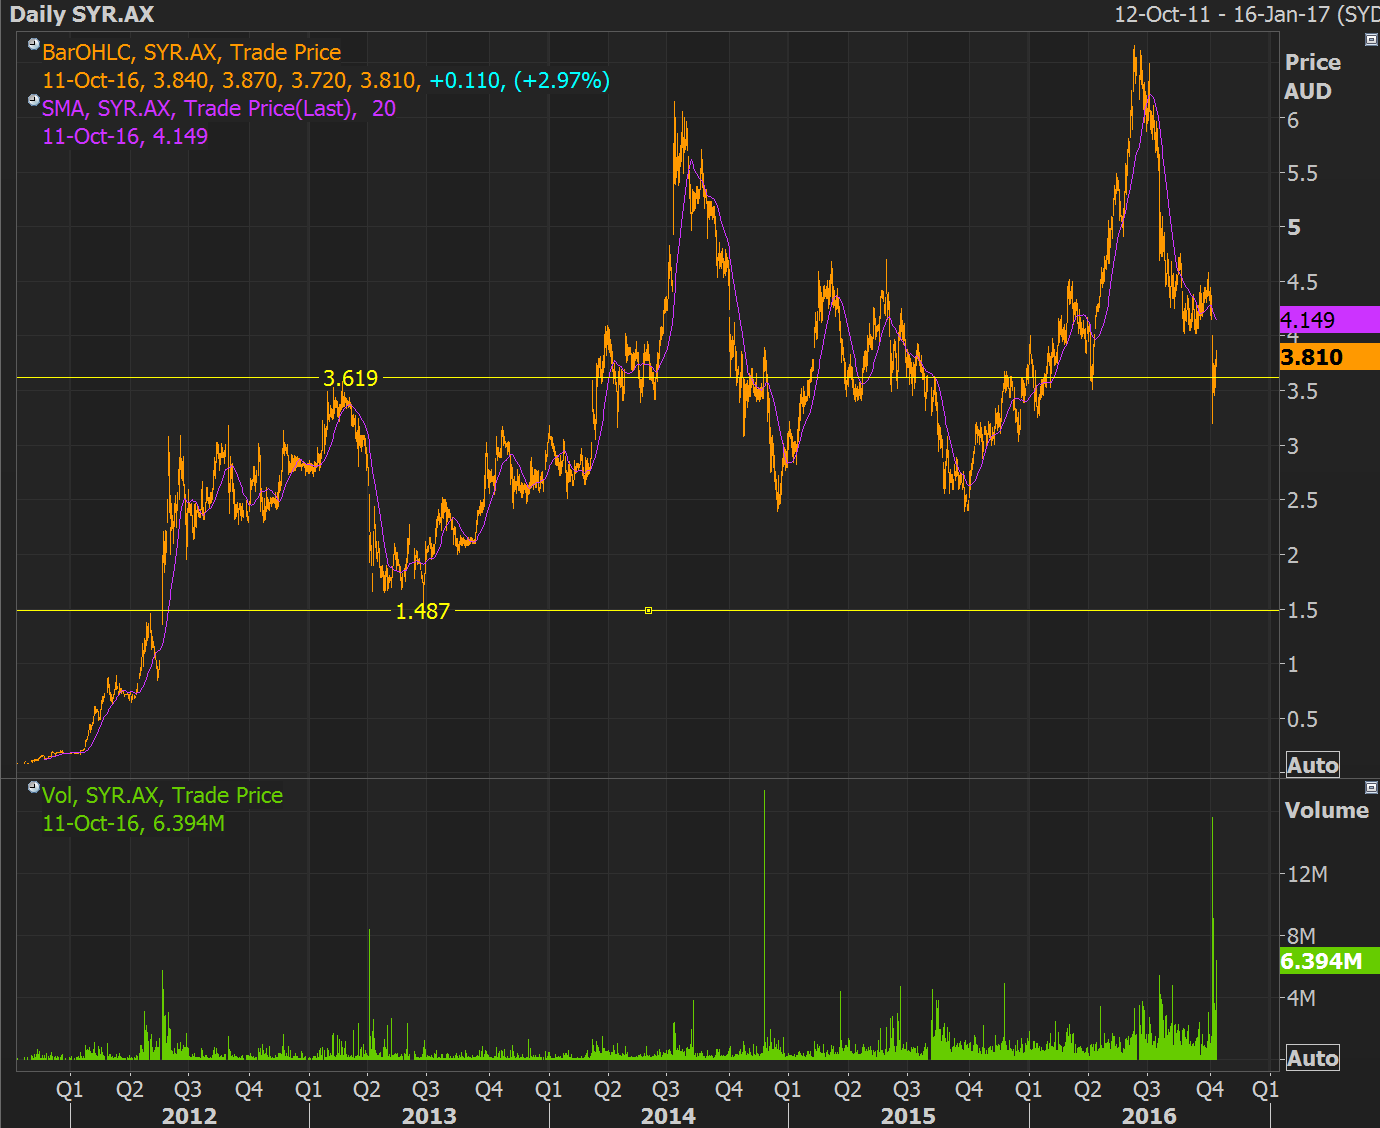
Task: Click the 2013 year label on time axis
Action: [x=429, y=1115]
